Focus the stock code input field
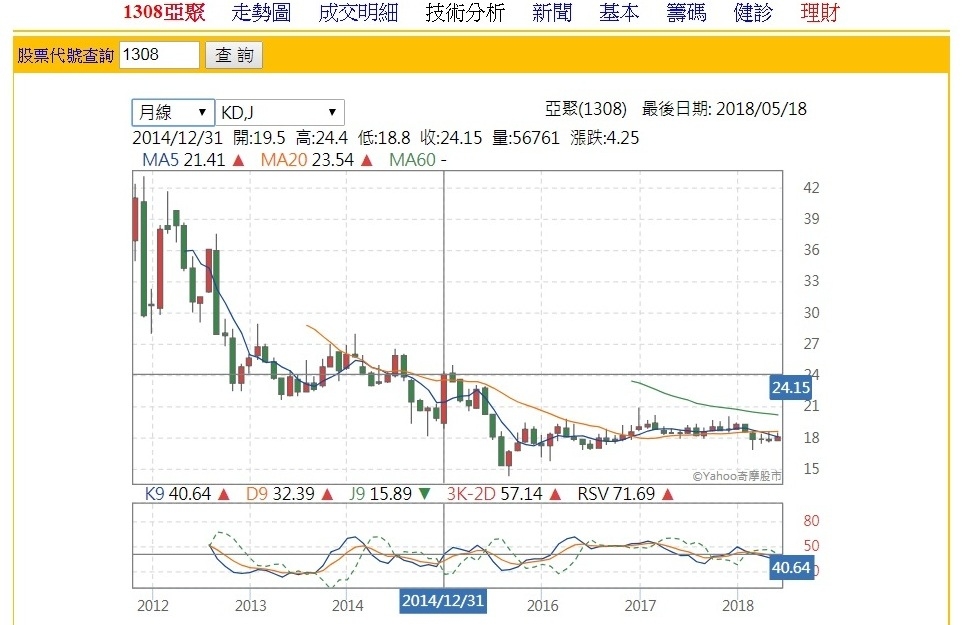Image resolution: width=964 pixels, height=625 pixels. 159,55
